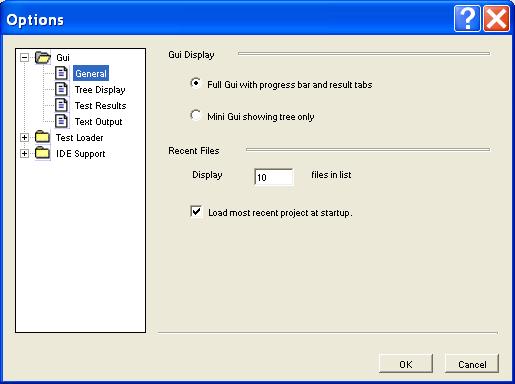Click the OK button
The image size is (515, 384).
406,364
